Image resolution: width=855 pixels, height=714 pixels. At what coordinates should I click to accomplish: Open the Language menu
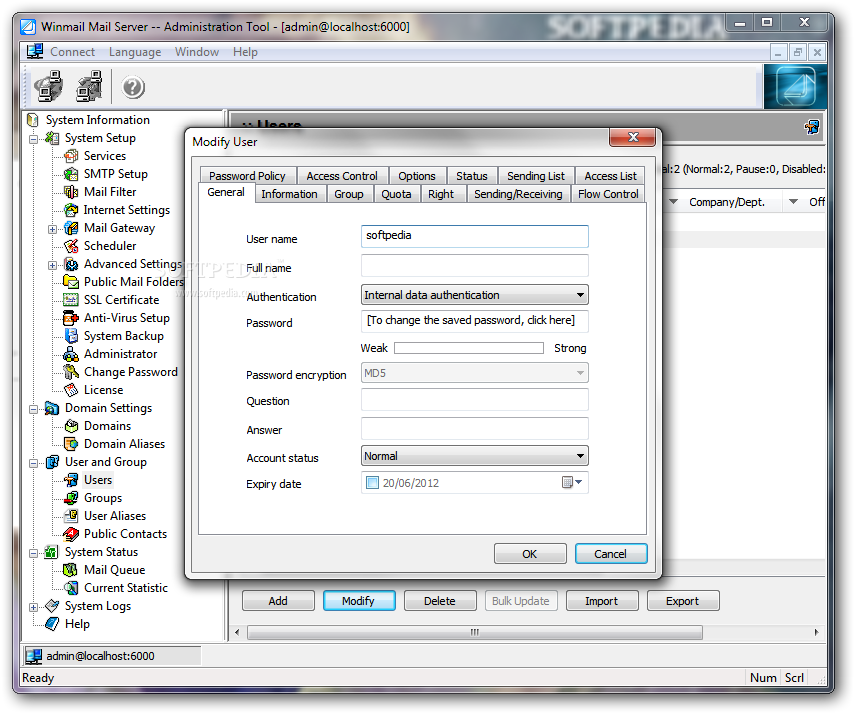tap(135, 52)
